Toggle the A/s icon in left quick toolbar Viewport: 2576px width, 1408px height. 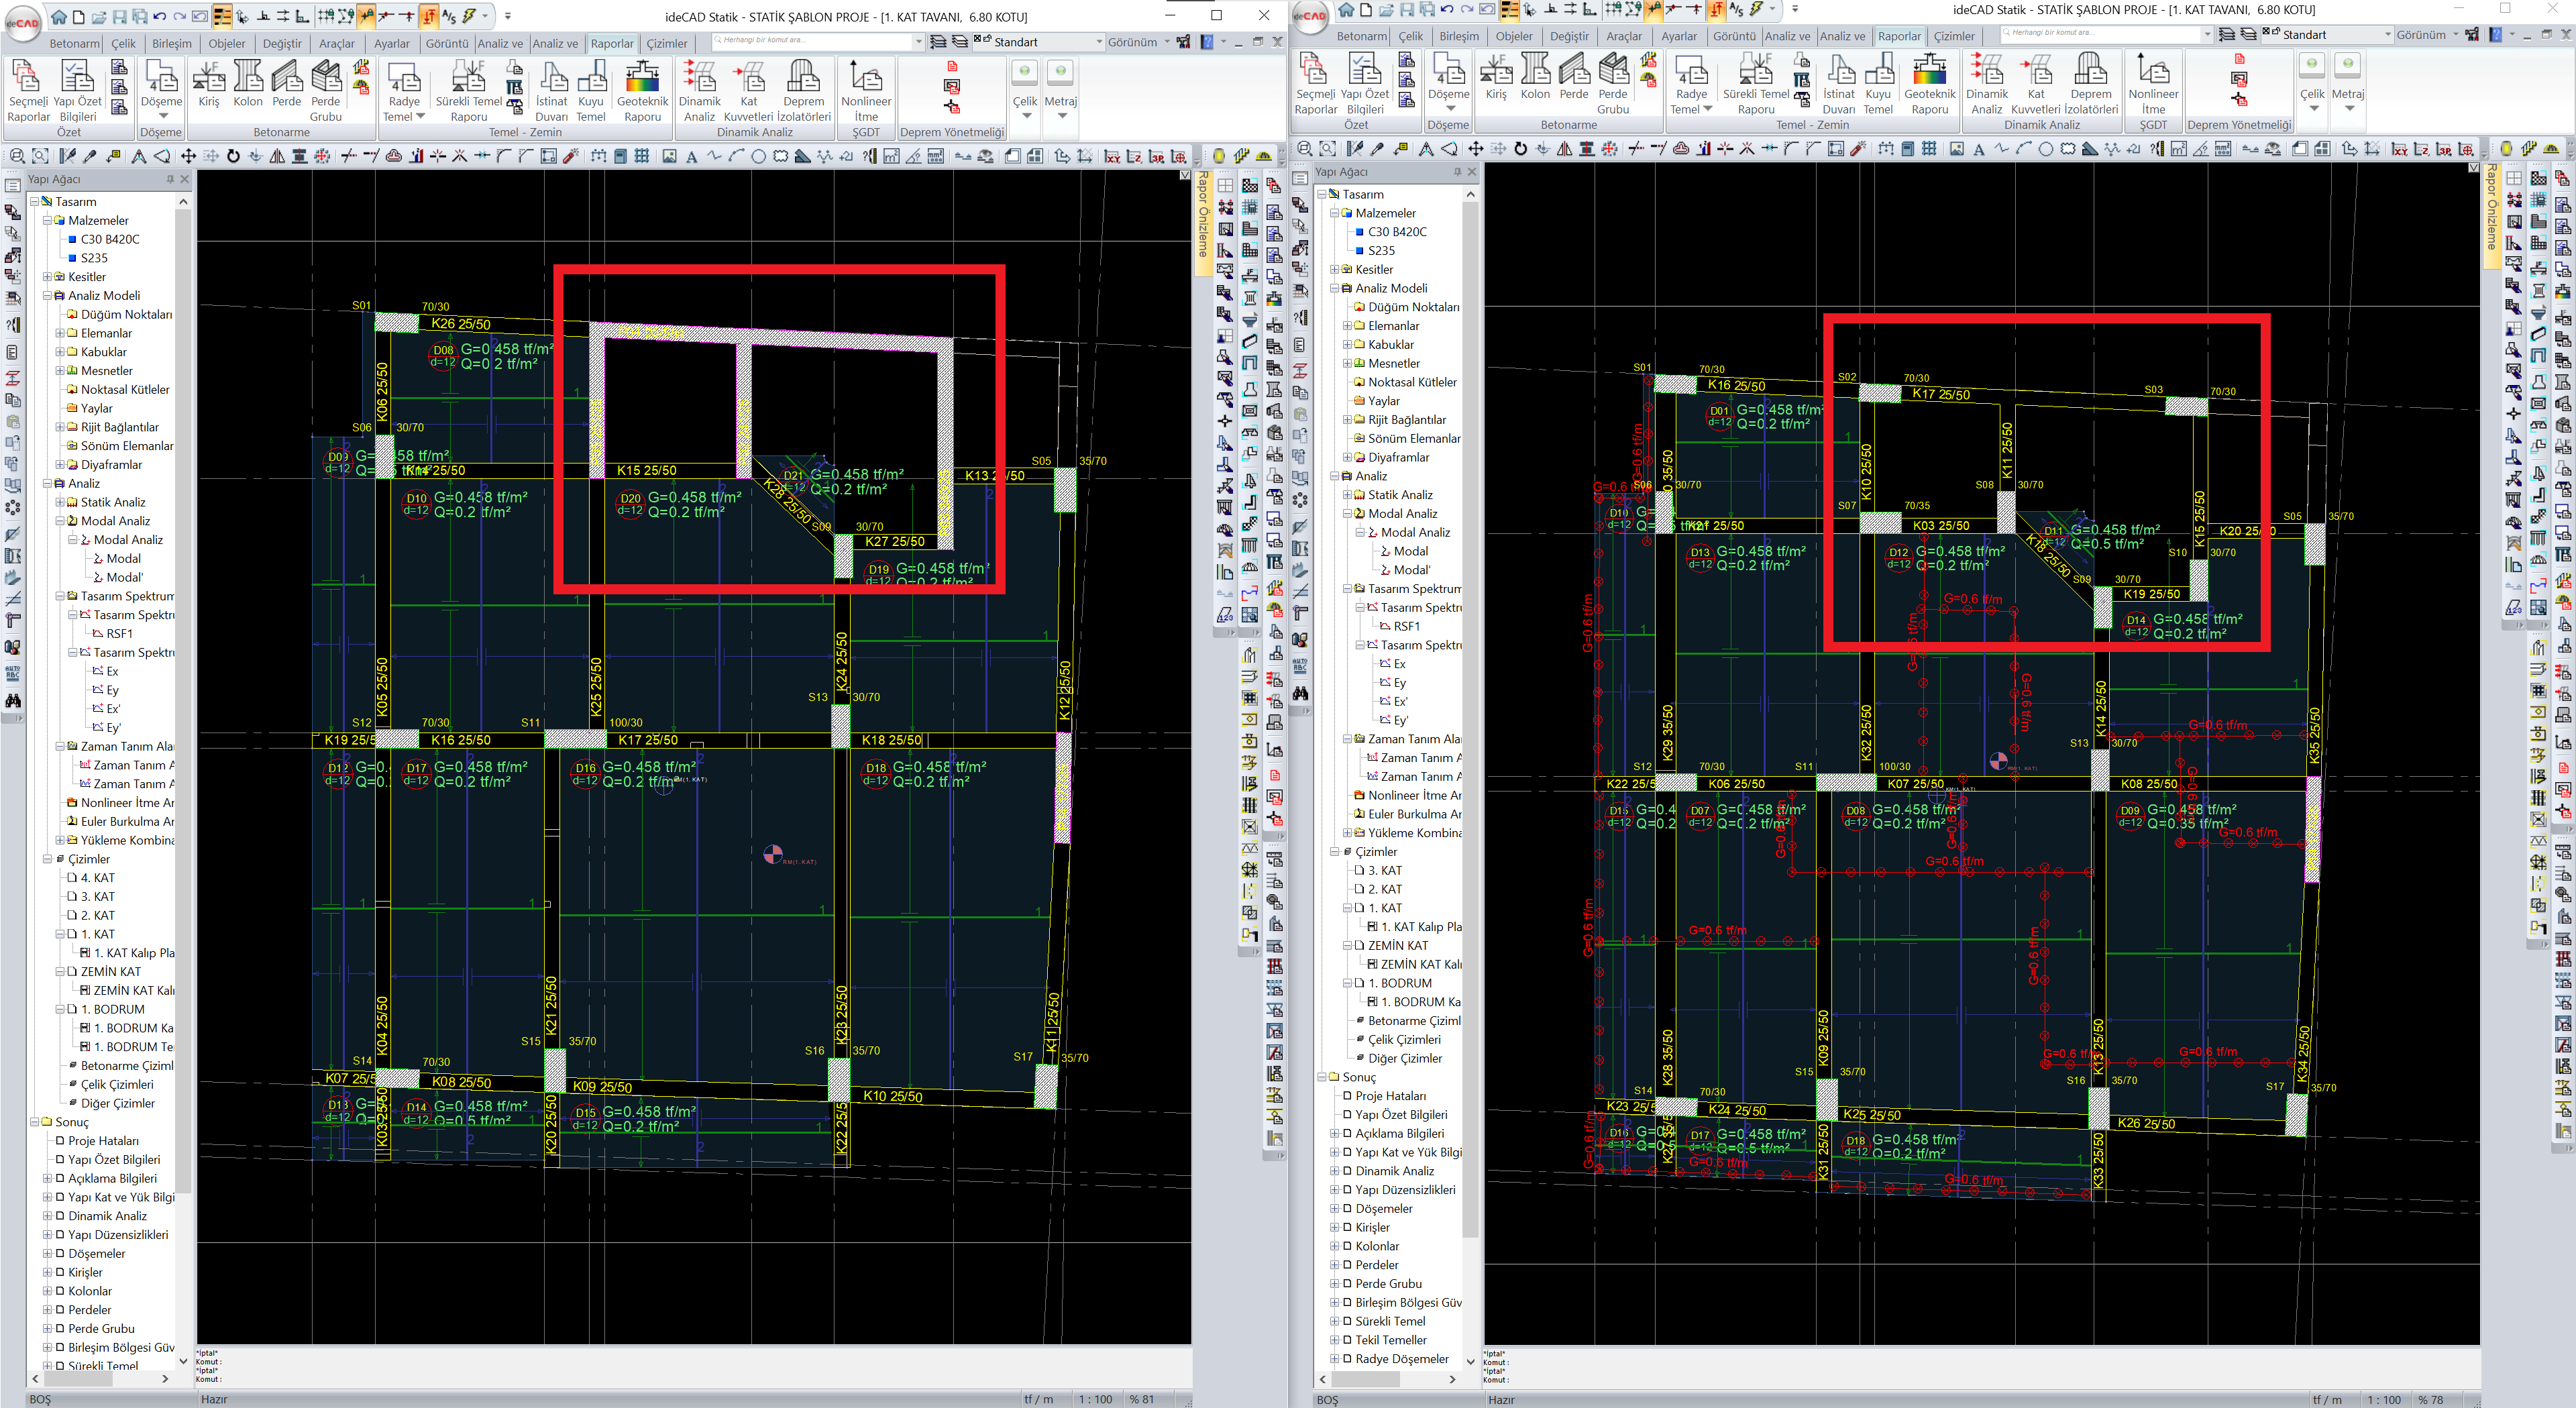coord(449,16)
